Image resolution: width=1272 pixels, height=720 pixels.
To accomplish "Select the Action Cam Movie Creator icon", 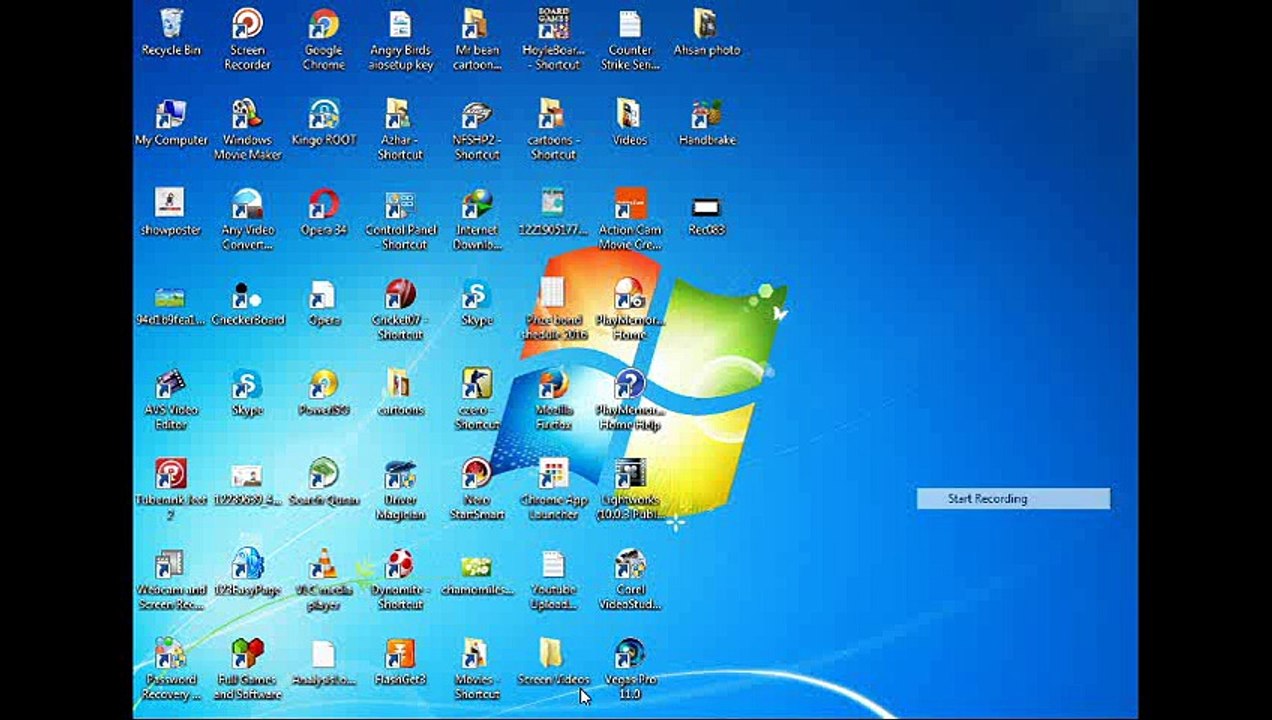I will click(x=630, y=219).
